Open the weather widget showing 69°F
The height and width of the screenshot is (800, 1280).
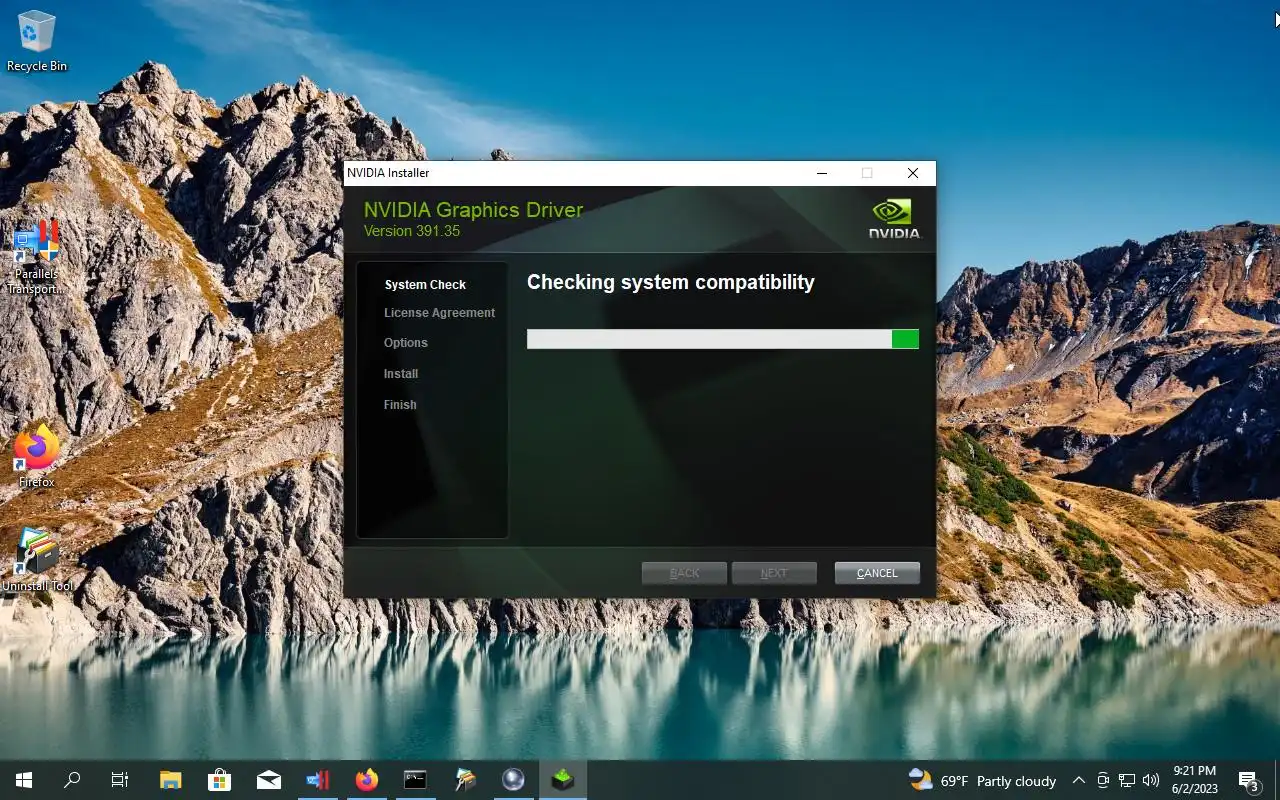point(982,781)
